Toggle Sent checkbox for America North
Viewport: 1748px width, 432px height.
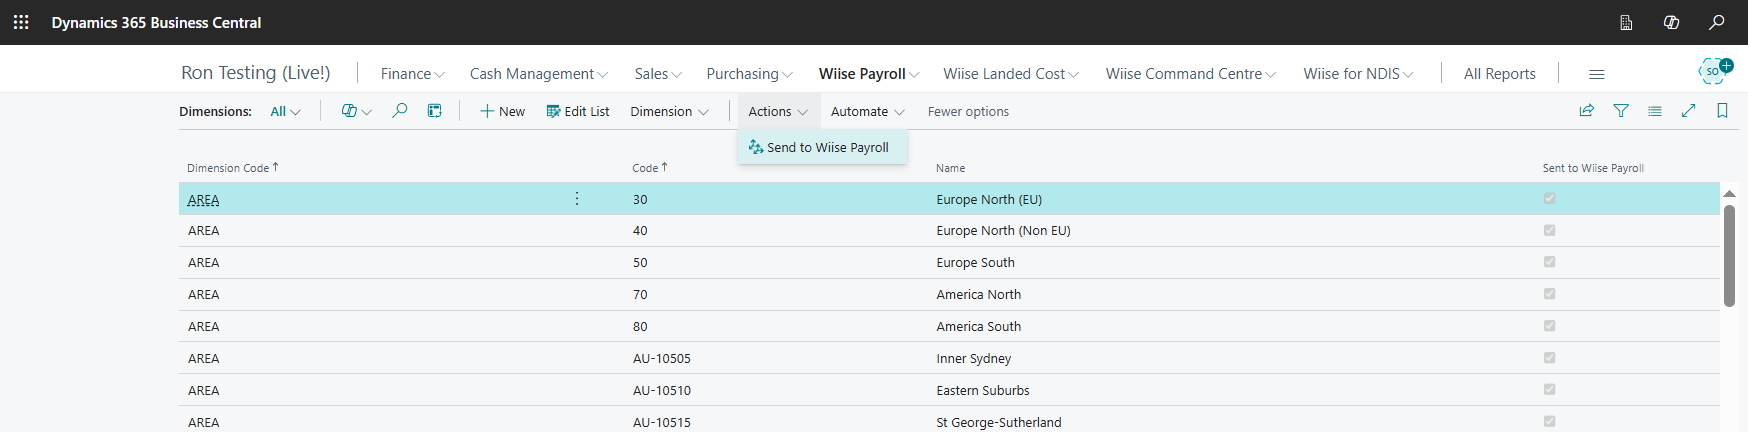pyautogui.click(x=1549, y=294)
